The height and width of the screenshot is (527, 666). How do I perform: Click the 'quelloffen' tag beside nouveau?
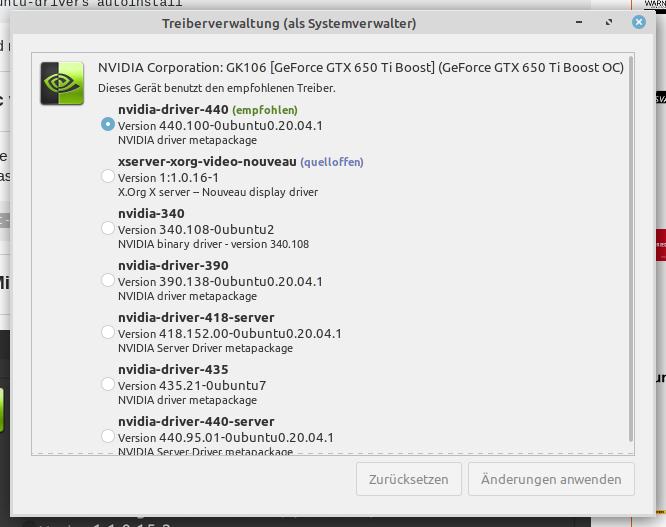coord(332,162)
